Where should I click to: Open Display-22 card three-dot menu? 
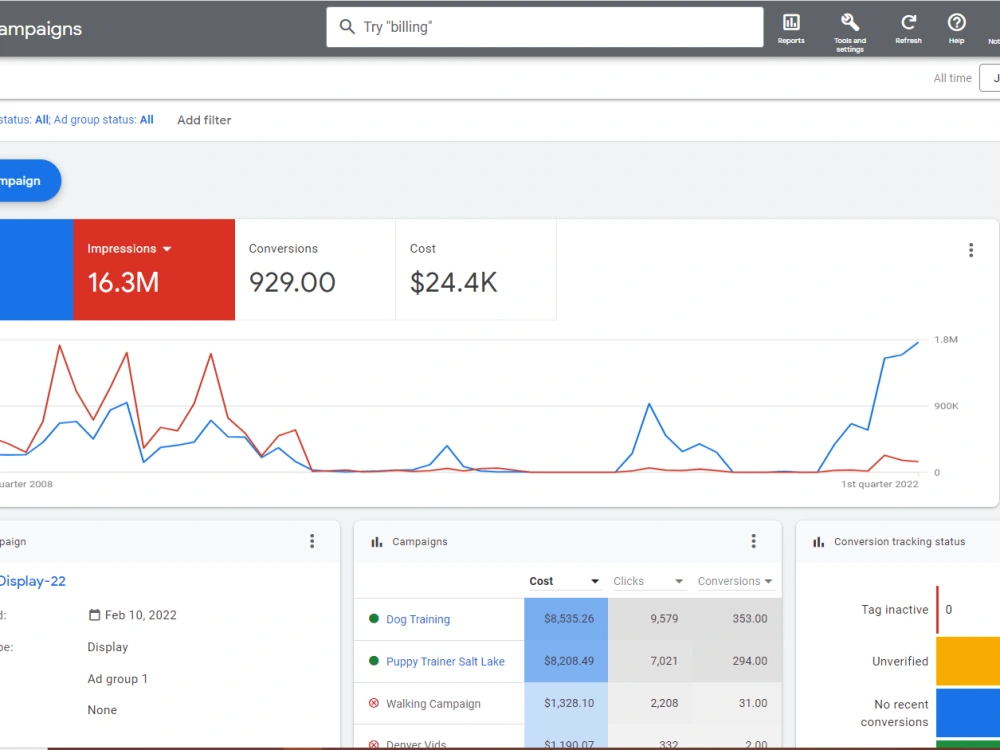tap(312, 541)
